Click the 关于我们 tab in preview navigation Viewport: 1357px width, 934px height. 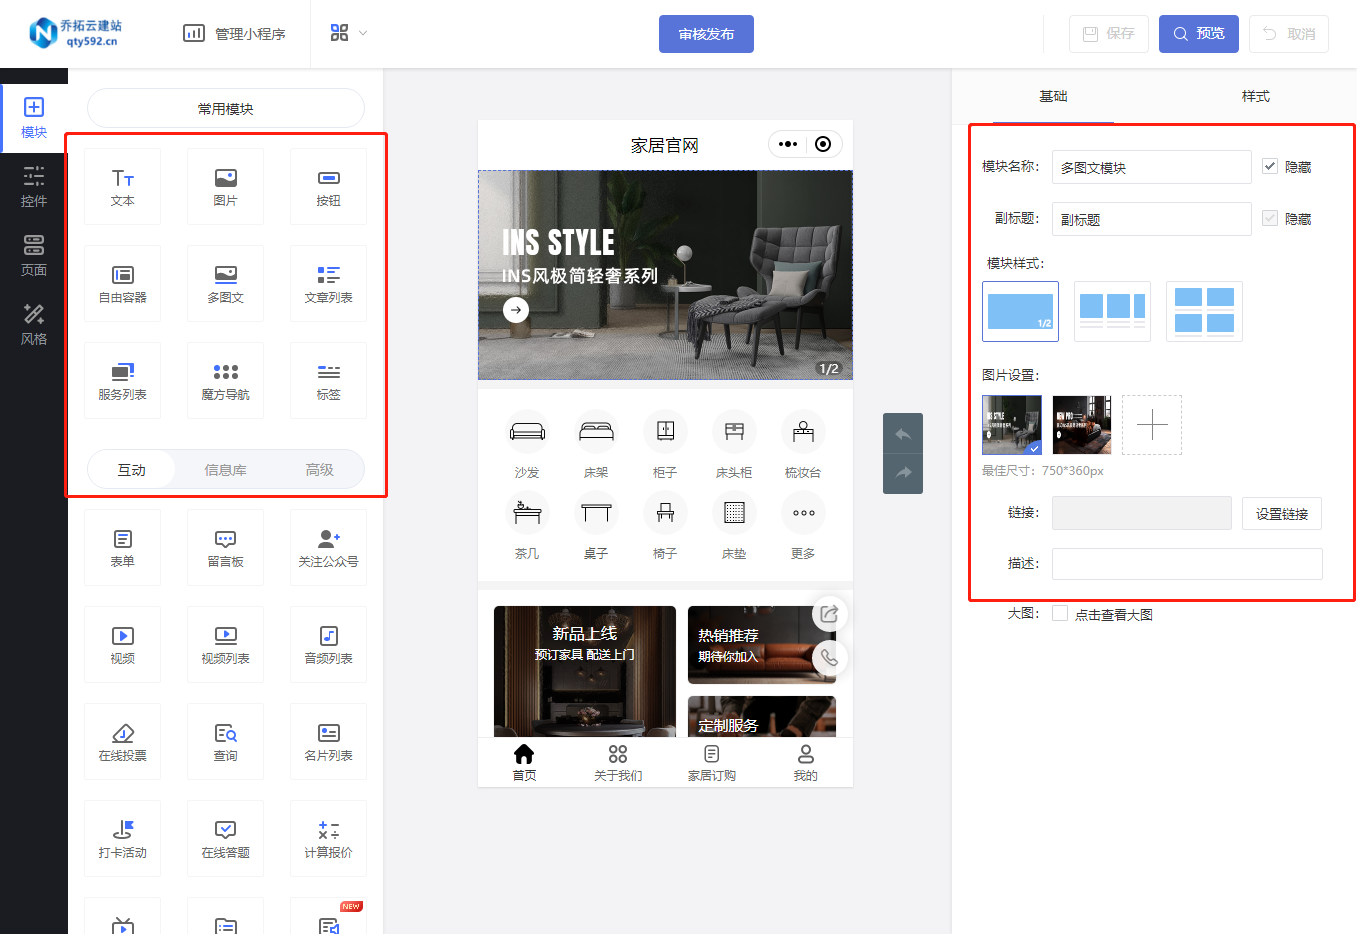pos(618,762)
